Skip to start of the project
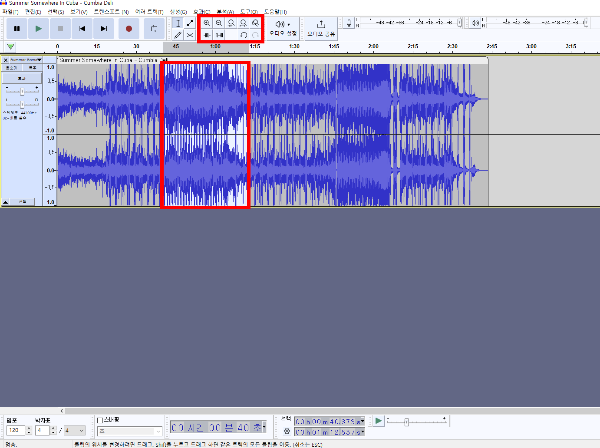 82,28
